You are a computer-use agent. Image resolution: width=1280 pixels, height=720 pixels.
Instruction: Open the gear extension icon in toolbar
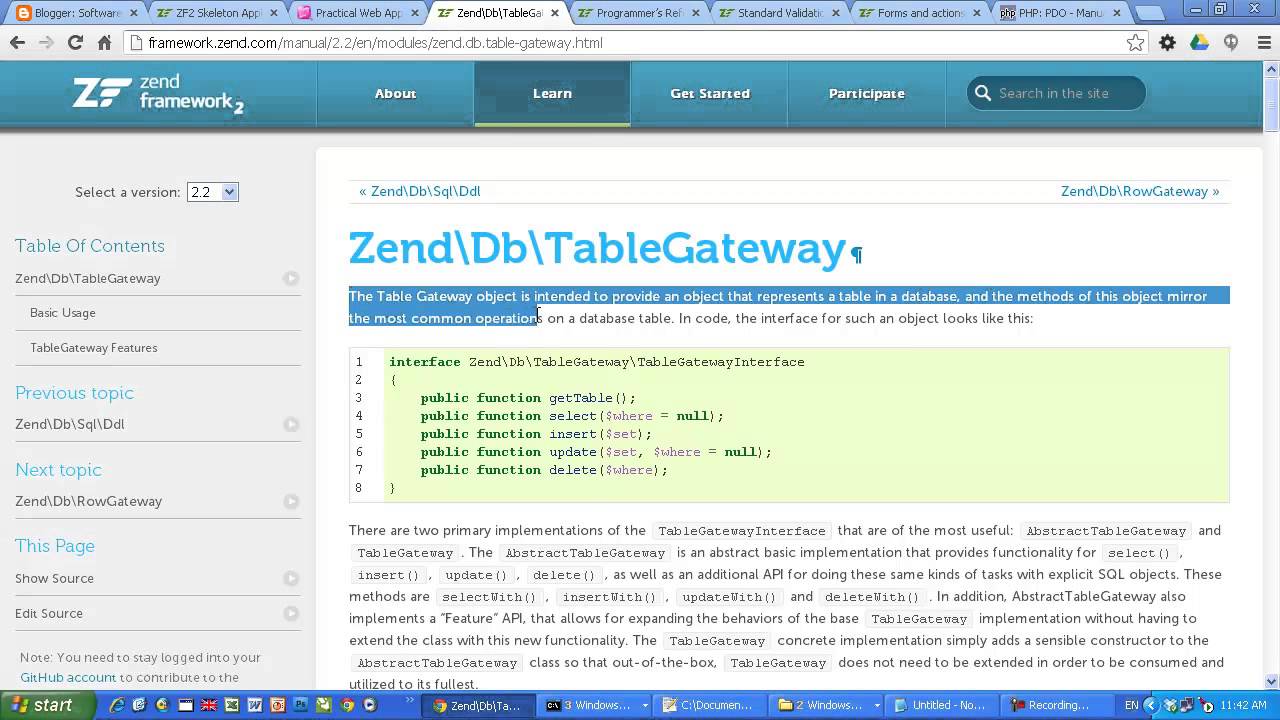pos(1167,43)
